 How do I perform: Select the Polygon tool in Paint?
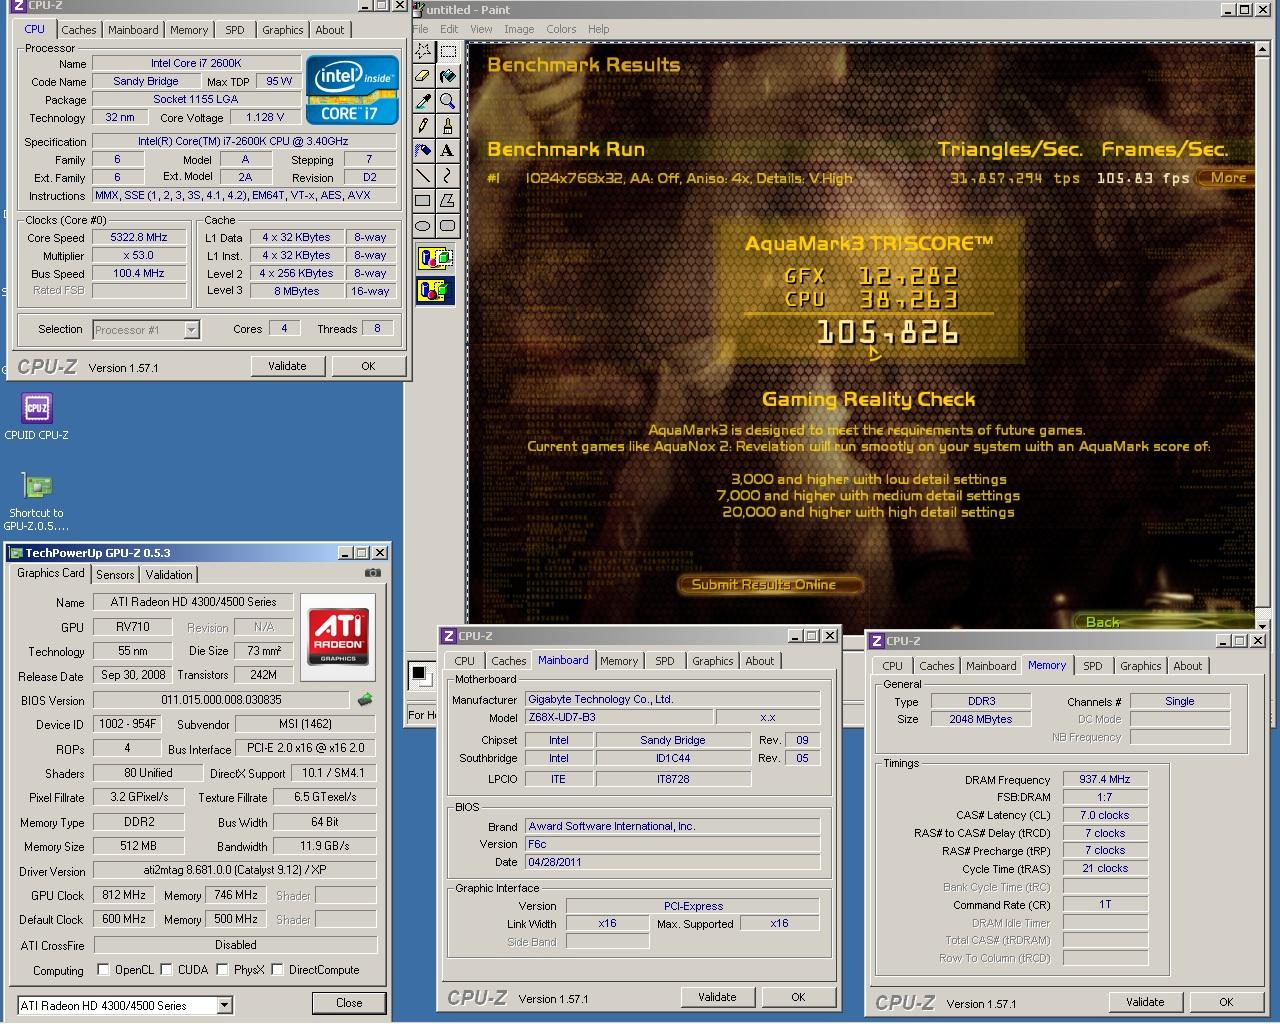[x=447, y=201]
